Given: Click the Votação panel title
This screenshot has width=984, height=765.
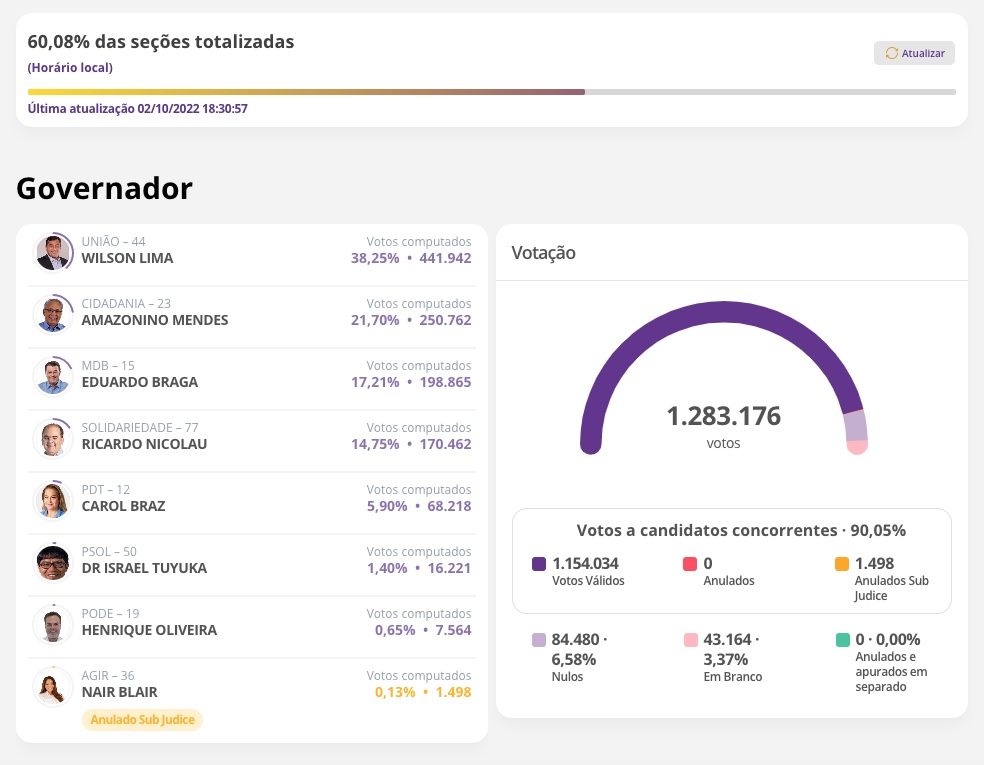Looking at the screenshot, I should click(543, 252).
